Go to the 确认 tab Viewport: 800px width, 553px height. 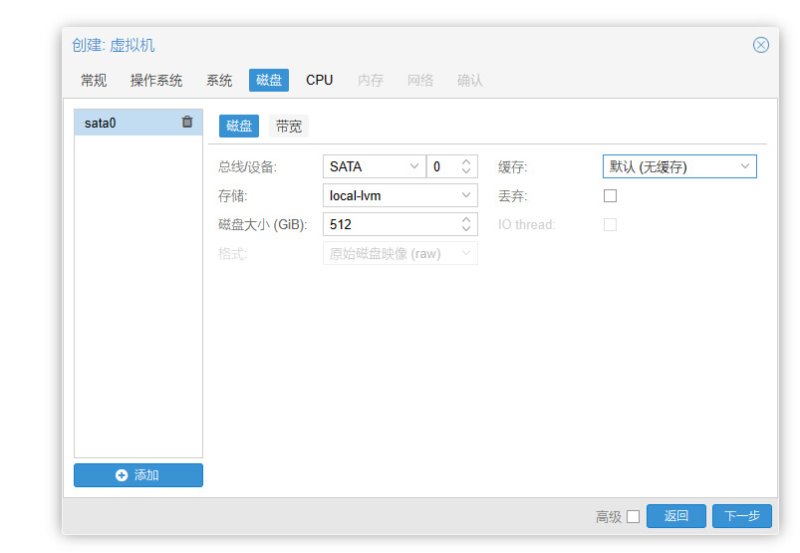pos(470,80)
